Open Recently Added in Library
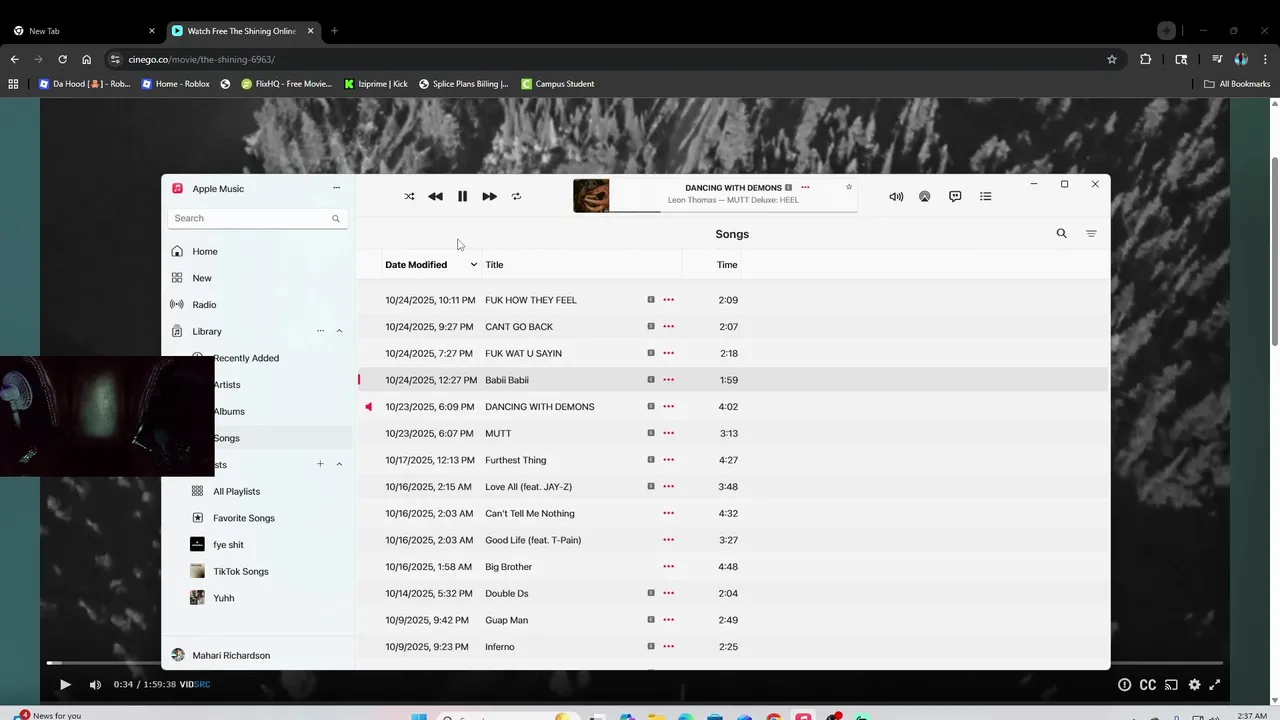 tap(246, 358)
